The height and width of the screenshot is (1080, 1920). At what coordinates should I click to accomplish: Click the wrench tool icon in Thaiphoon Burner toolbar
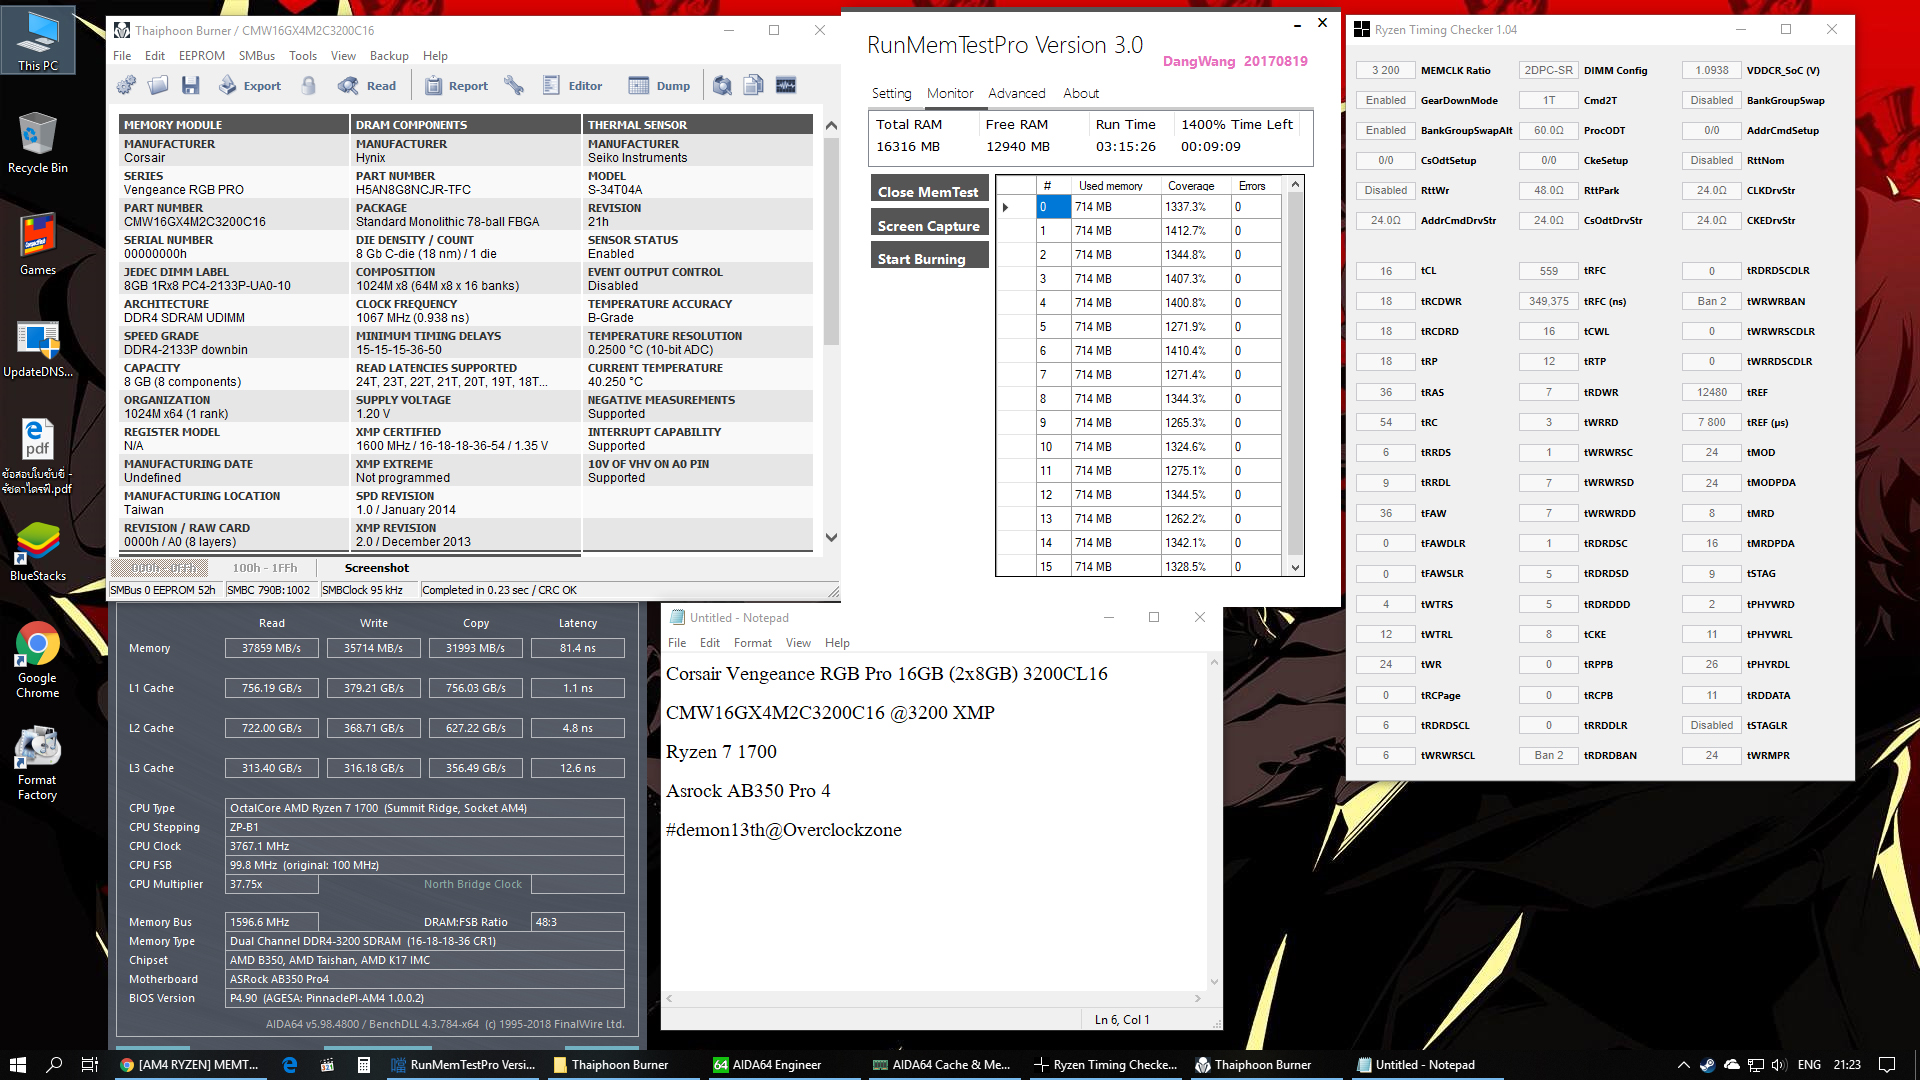(x=514, y=86)
